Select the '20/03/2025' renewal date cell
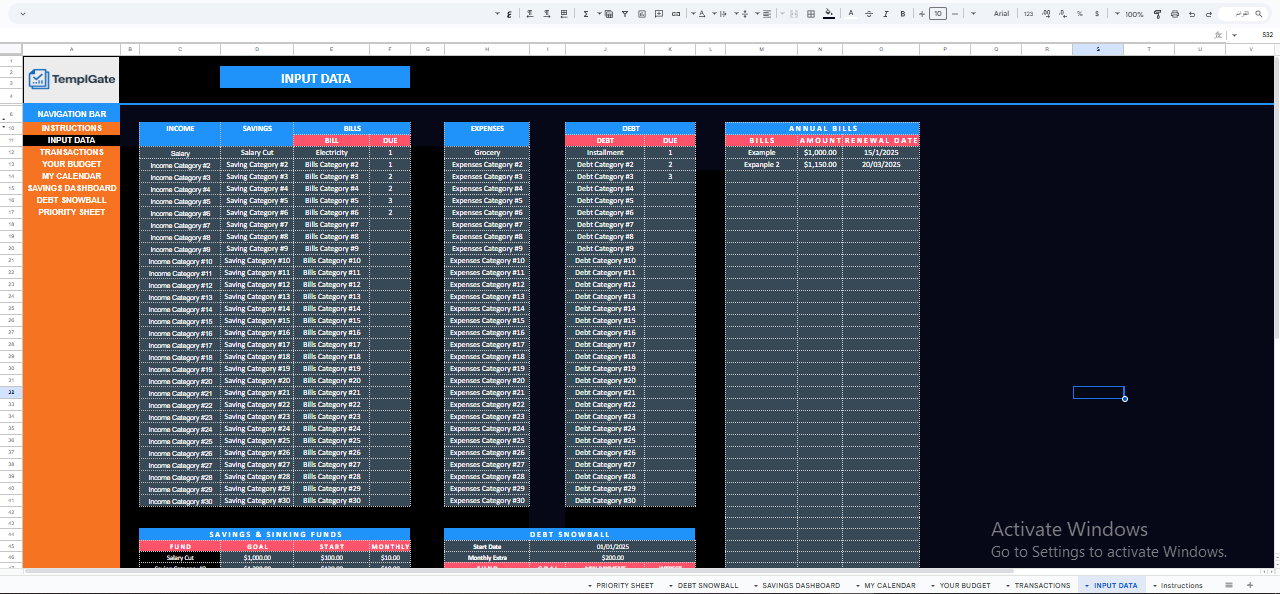This screenshot has height=594, width=1280. pyautogui.click(x=881, y=164)
